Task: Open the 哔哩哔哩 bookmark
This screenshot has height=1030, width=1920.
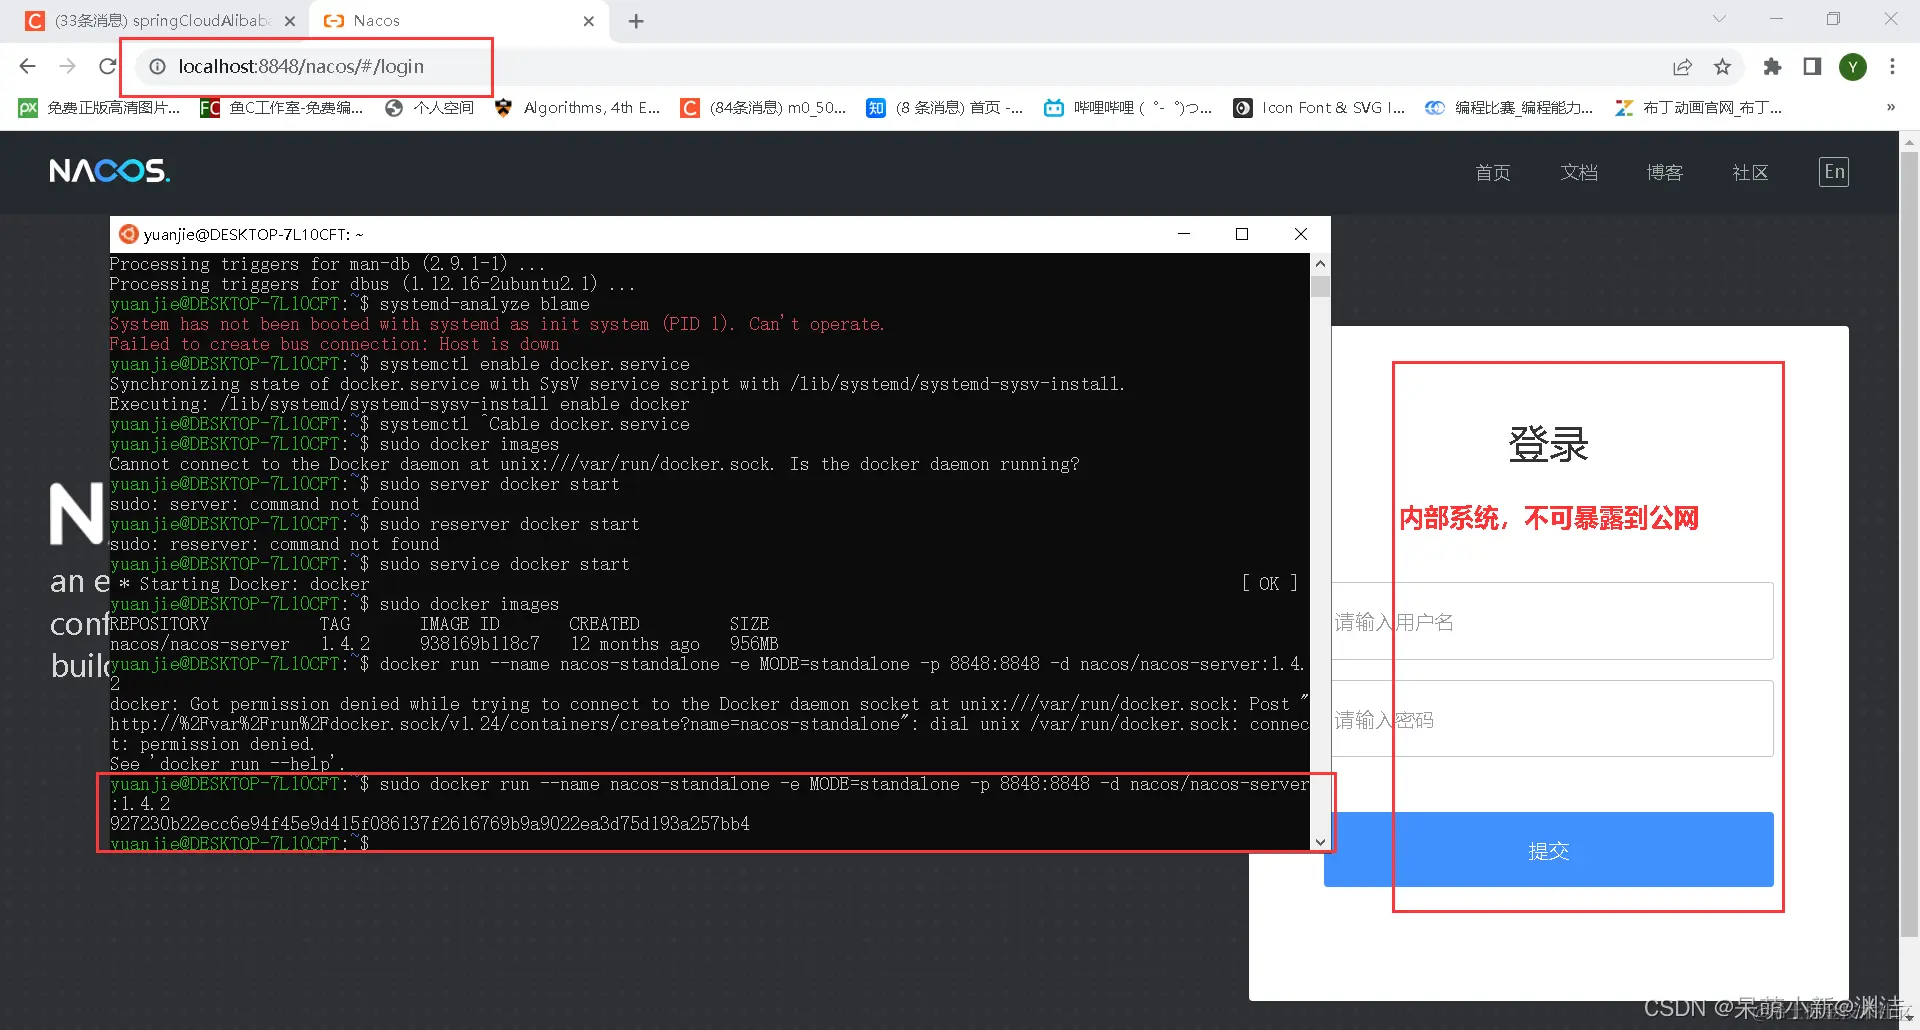Action: pyautogui.click(x=1128, y=108)
